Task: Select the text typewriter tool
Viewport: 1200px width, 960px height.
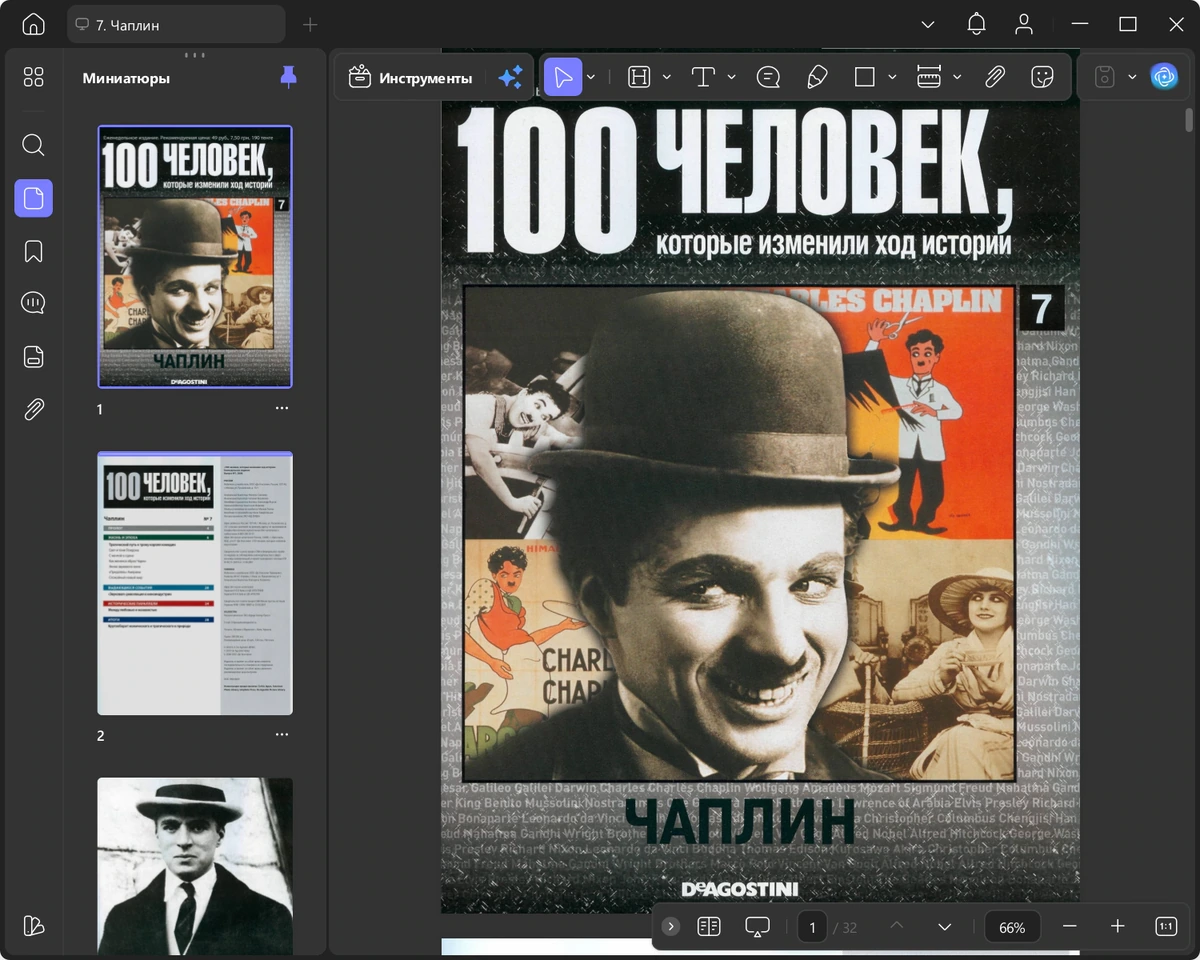Action: click(704, 77)
